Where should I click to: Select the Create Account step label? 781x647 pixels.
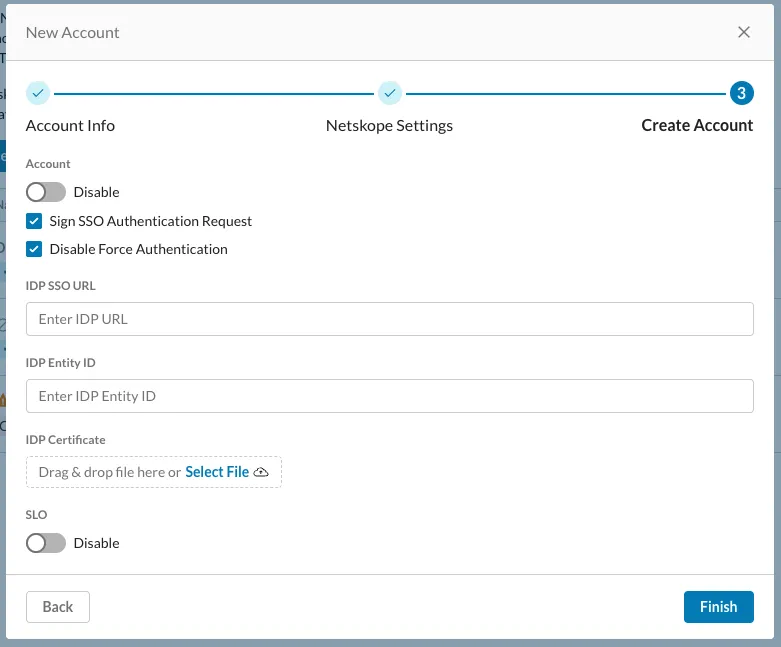(697, 126)
